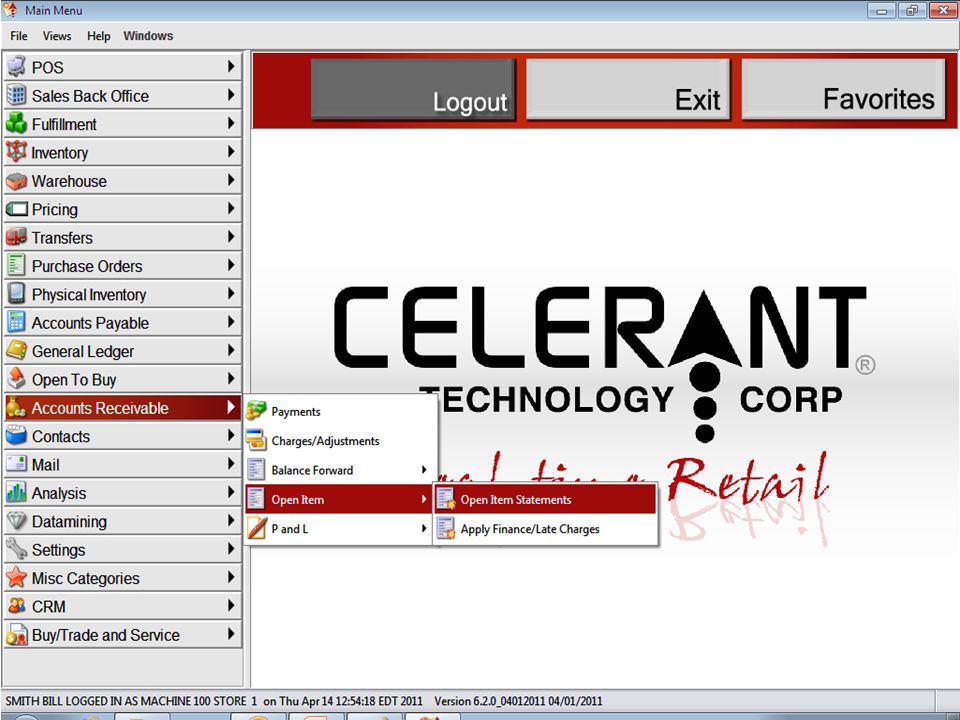Image resolution: width=960 pixels, height=720 pixels.
Task: Expand the General Ledger arrow
Action: click(231, 350)
